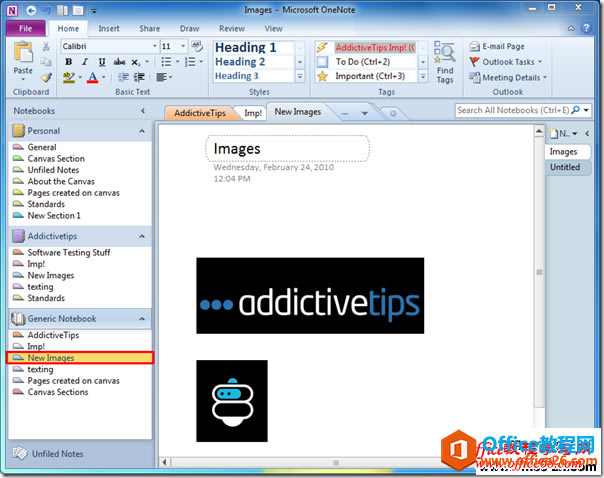Open the Meeting Details menu
604x478 pixels.
pyautogui.click(x=508, y=77)
